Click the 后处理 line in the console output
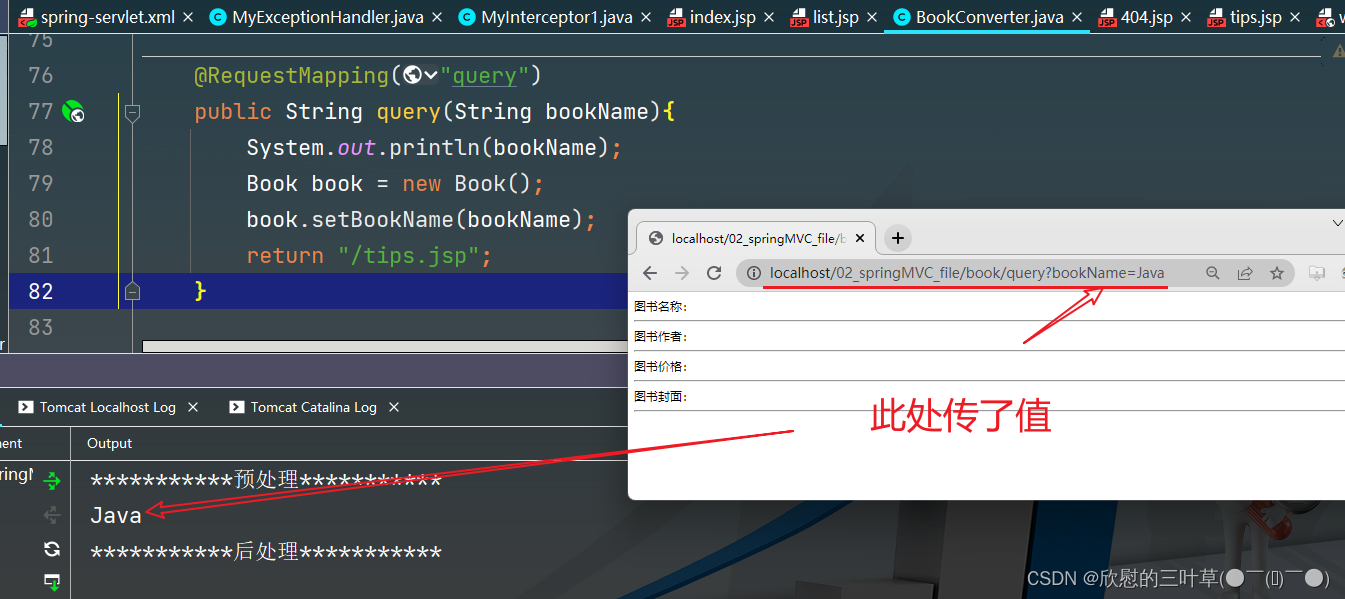The width and height of the screenshot is (1345, 599). [266, 553]
